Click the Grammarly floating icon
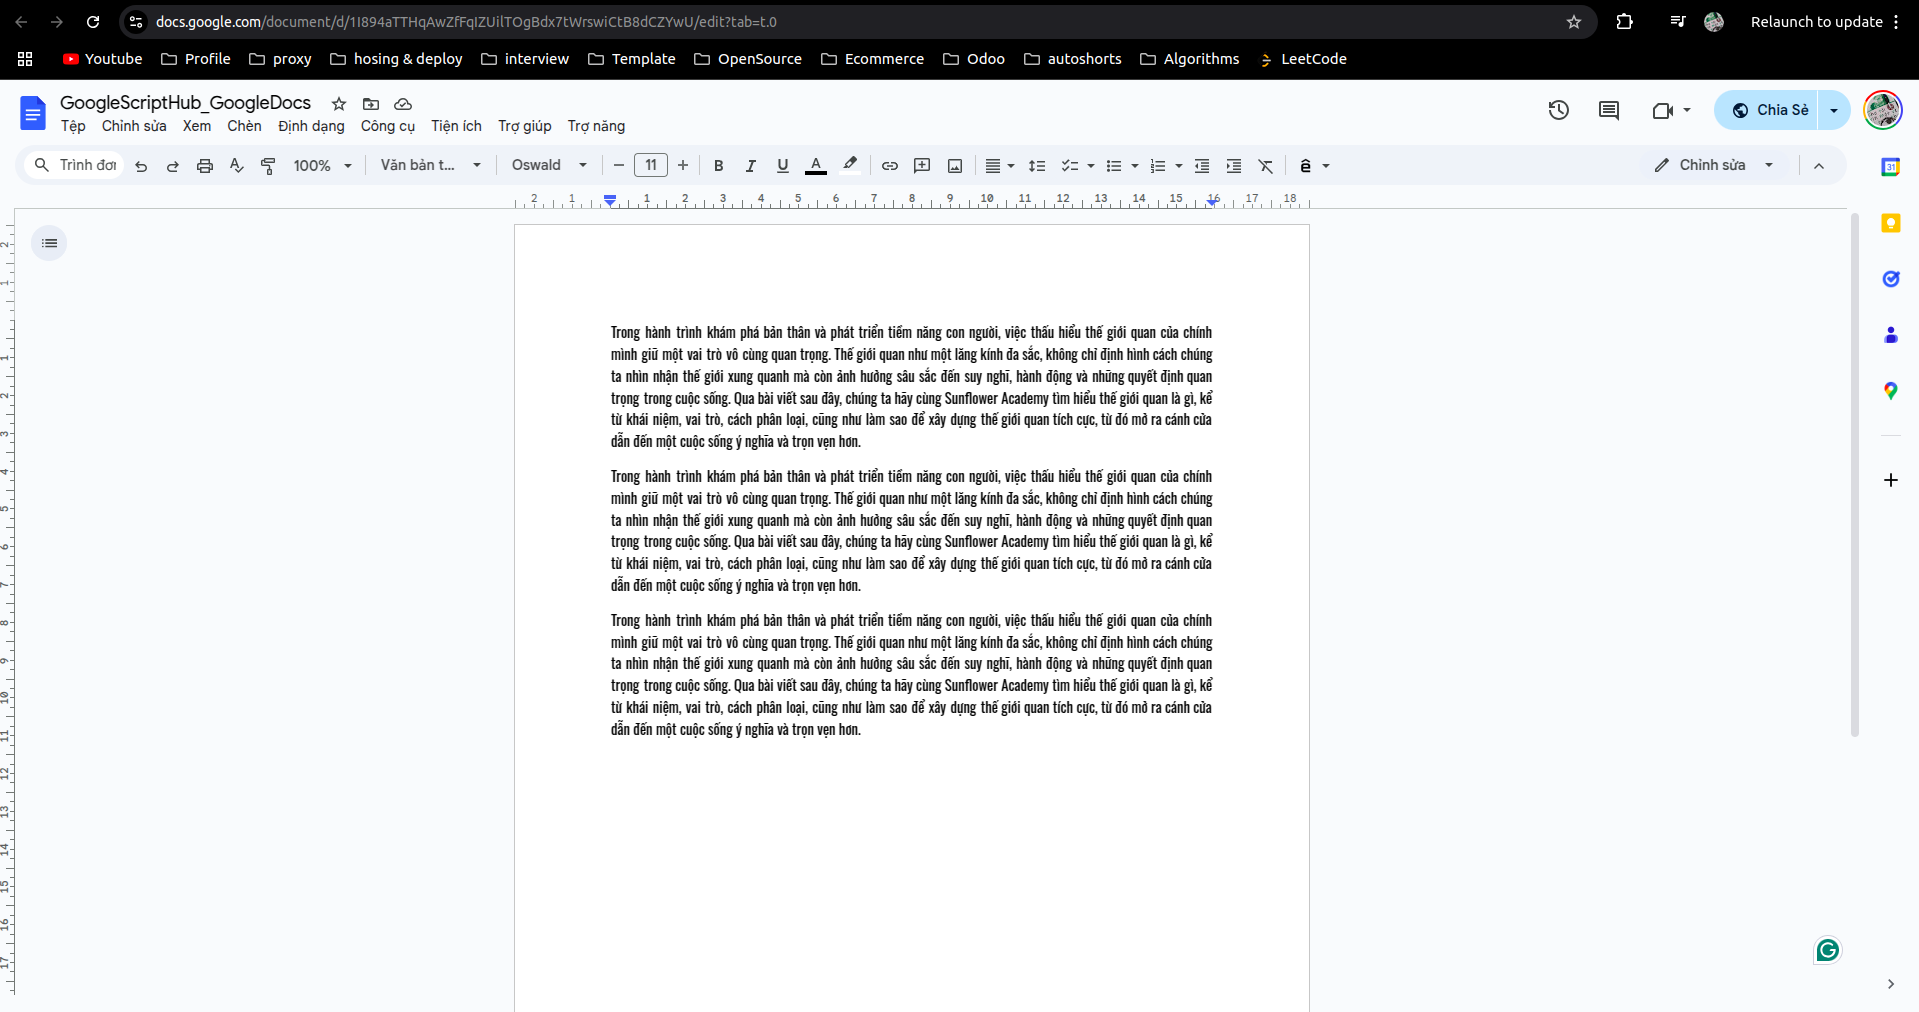Image resolution: width=1919 pixels, height=1012 pixels. [1827, 950]
